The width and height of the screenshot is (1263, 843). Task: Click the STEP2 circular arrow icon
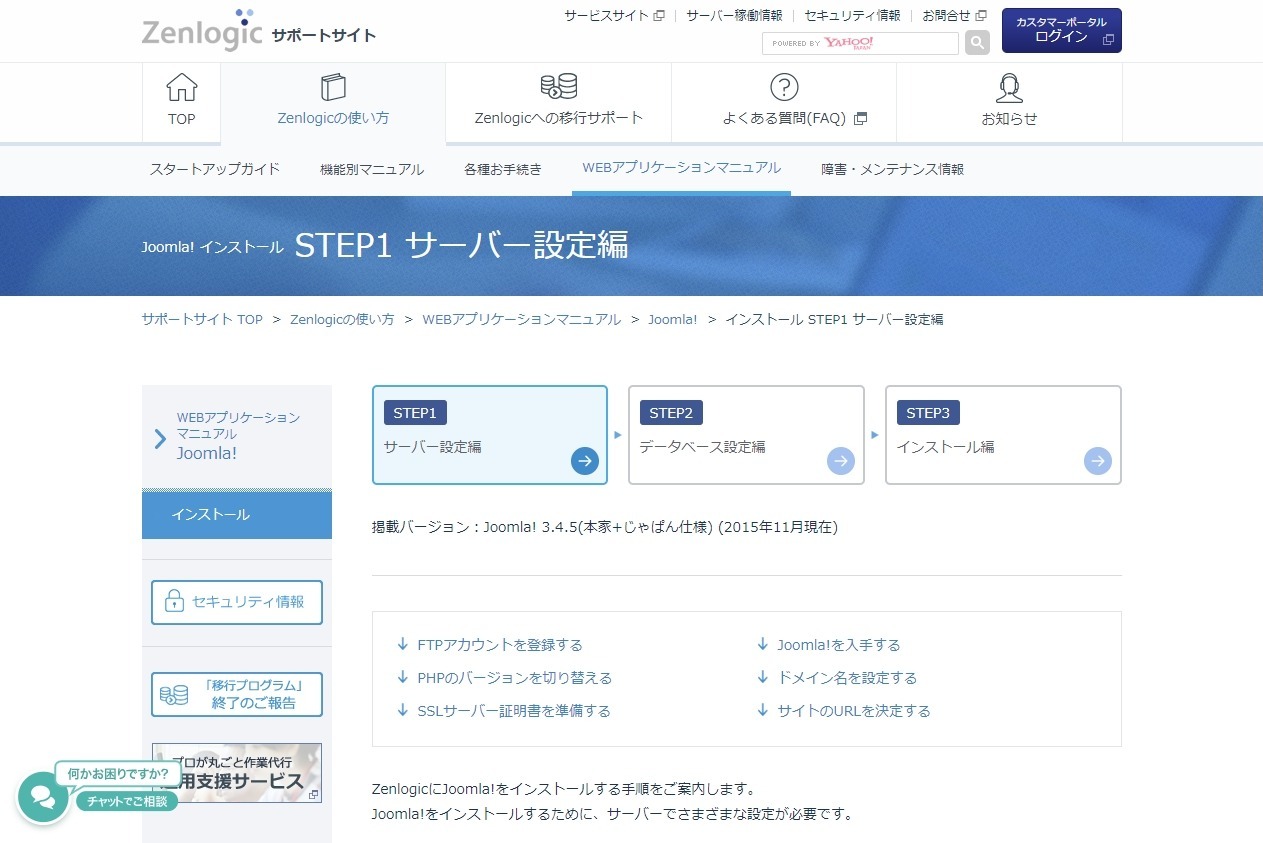[841, 461]
